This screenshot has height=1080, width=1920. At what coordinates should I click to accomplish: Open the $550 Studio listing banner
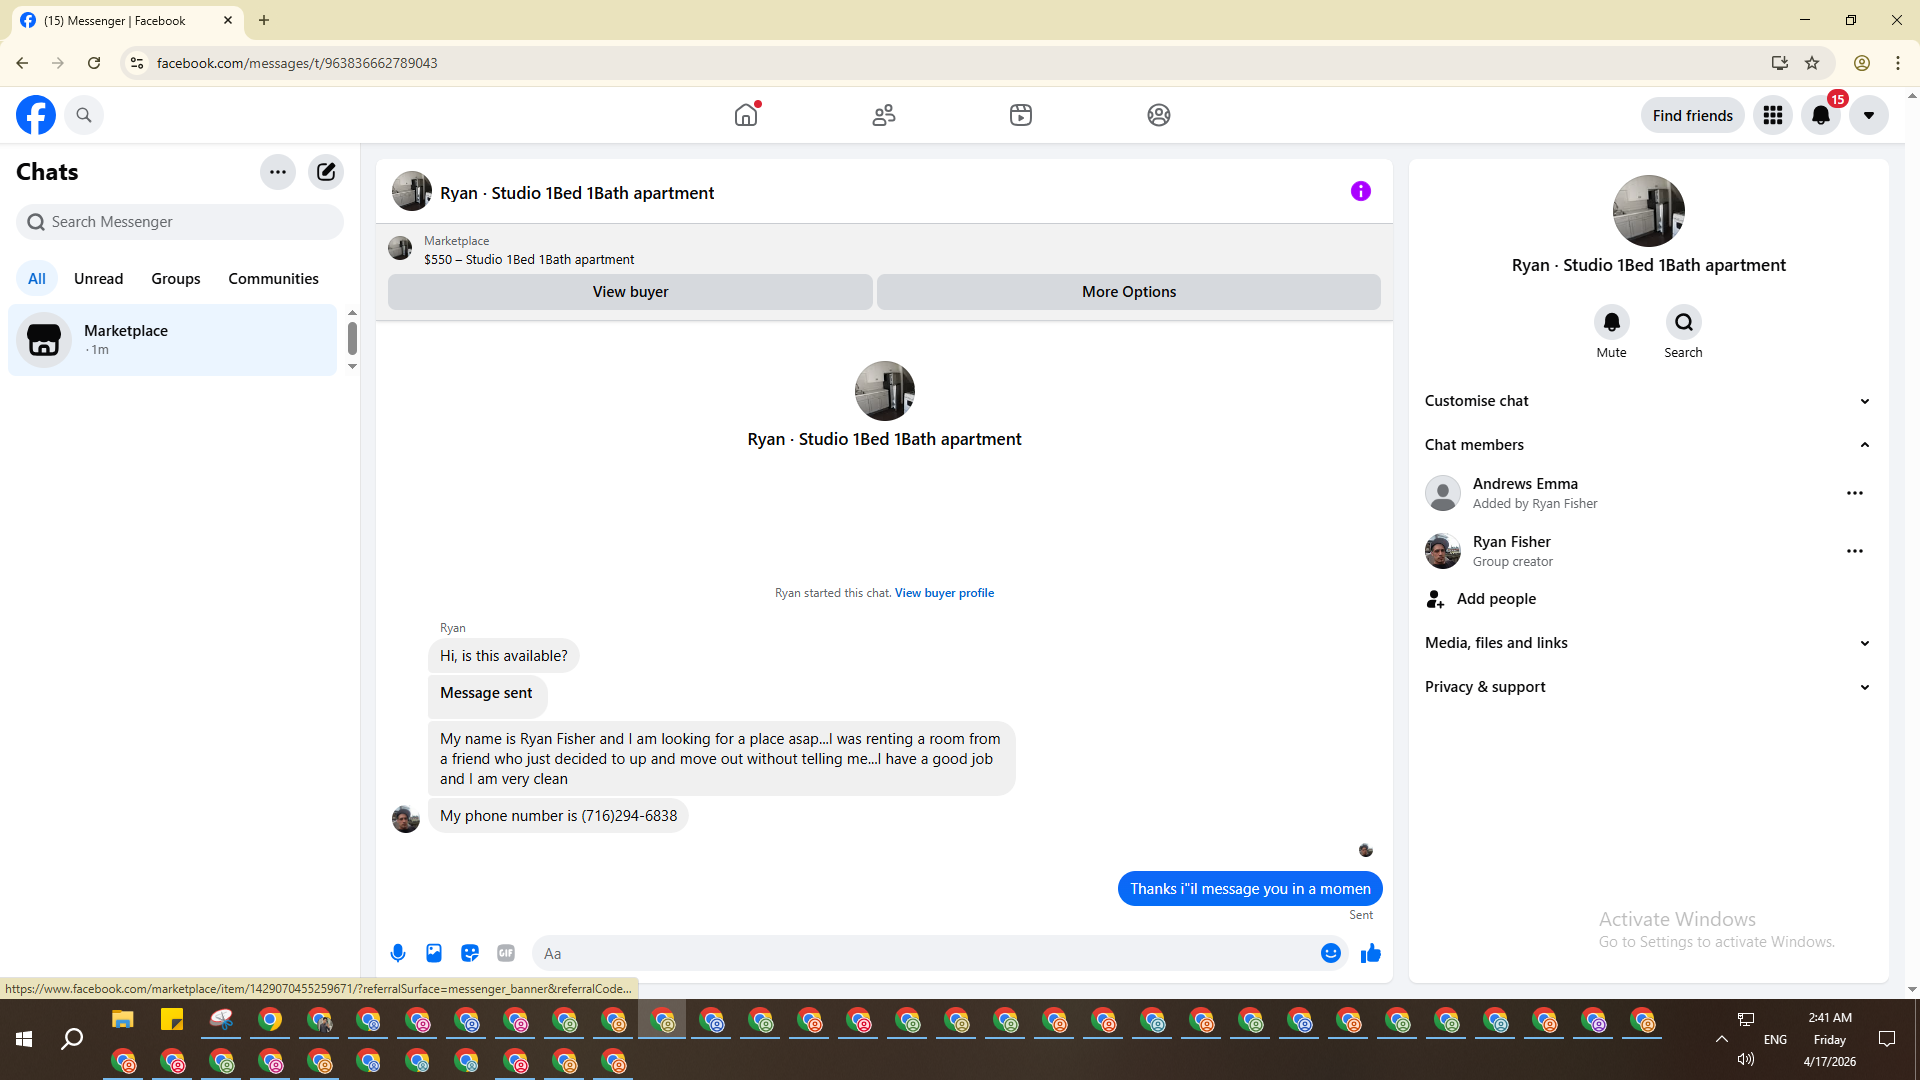point(884,250)
